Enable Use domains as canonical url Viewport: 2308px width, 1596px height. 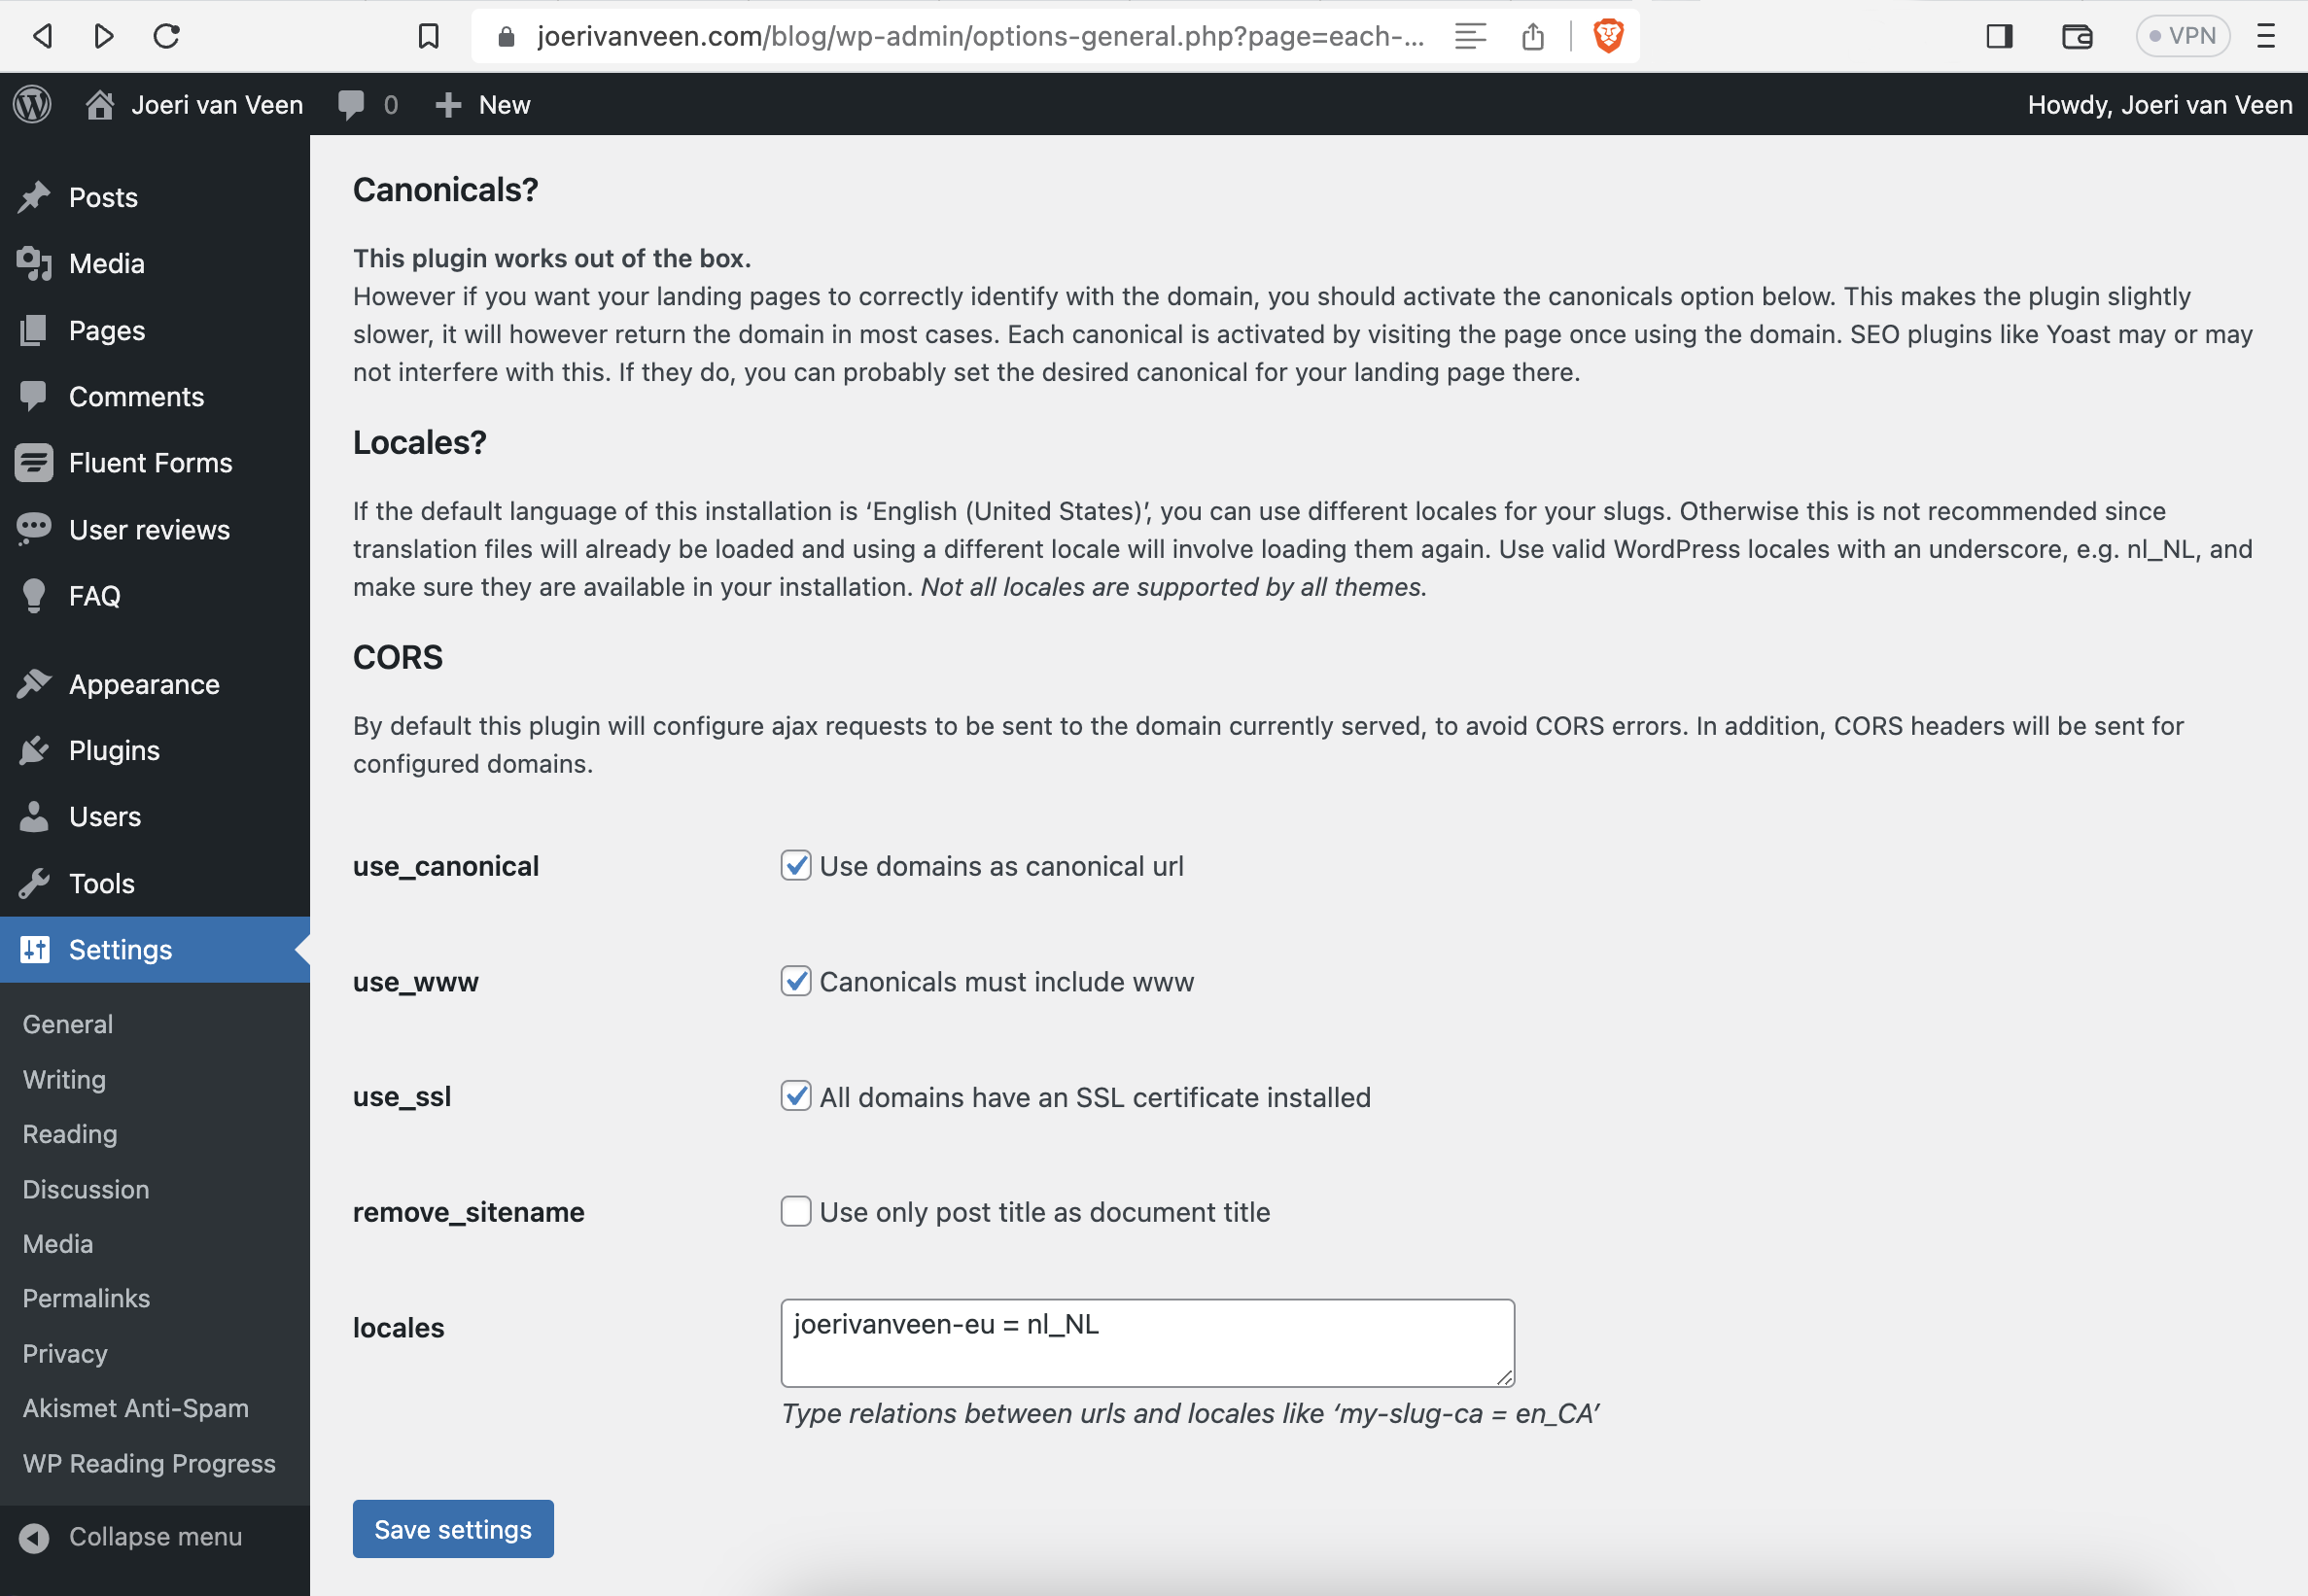coord(796,865)
